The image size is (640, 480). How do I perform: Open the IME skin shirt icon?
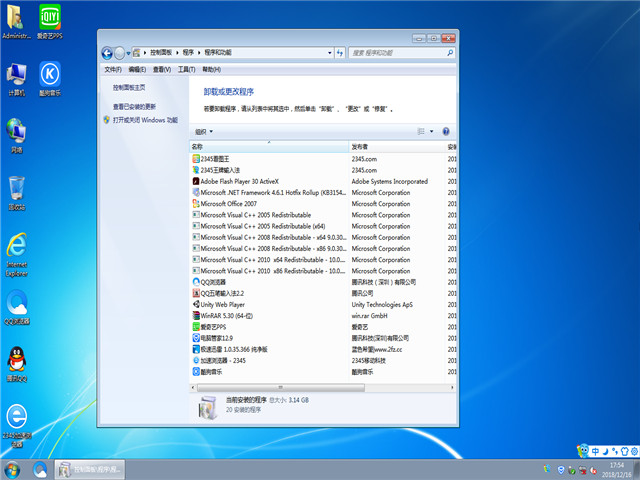point(624,451)
